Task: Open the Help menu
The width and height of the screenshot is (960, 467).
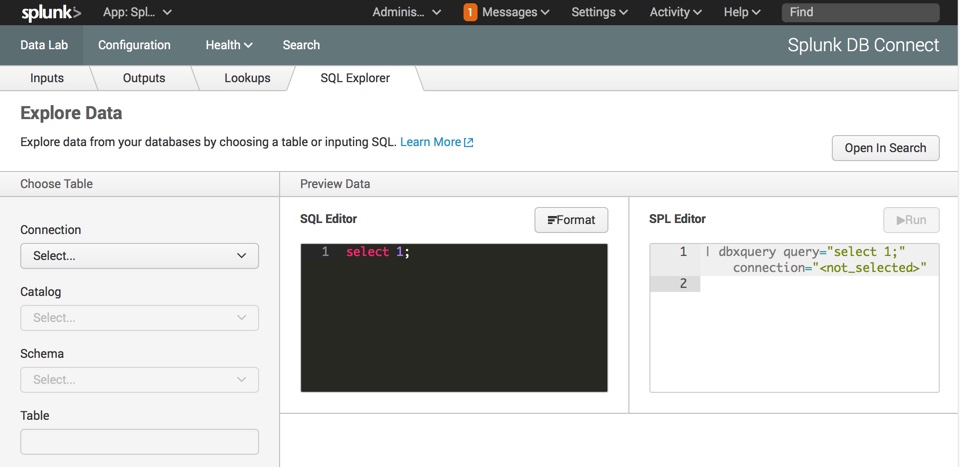Action: tap(742, 12)
